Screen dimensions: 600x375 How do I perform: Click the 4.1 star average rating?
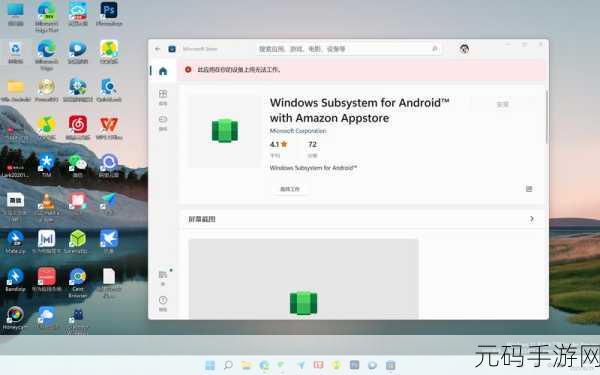tap(278, 145)
